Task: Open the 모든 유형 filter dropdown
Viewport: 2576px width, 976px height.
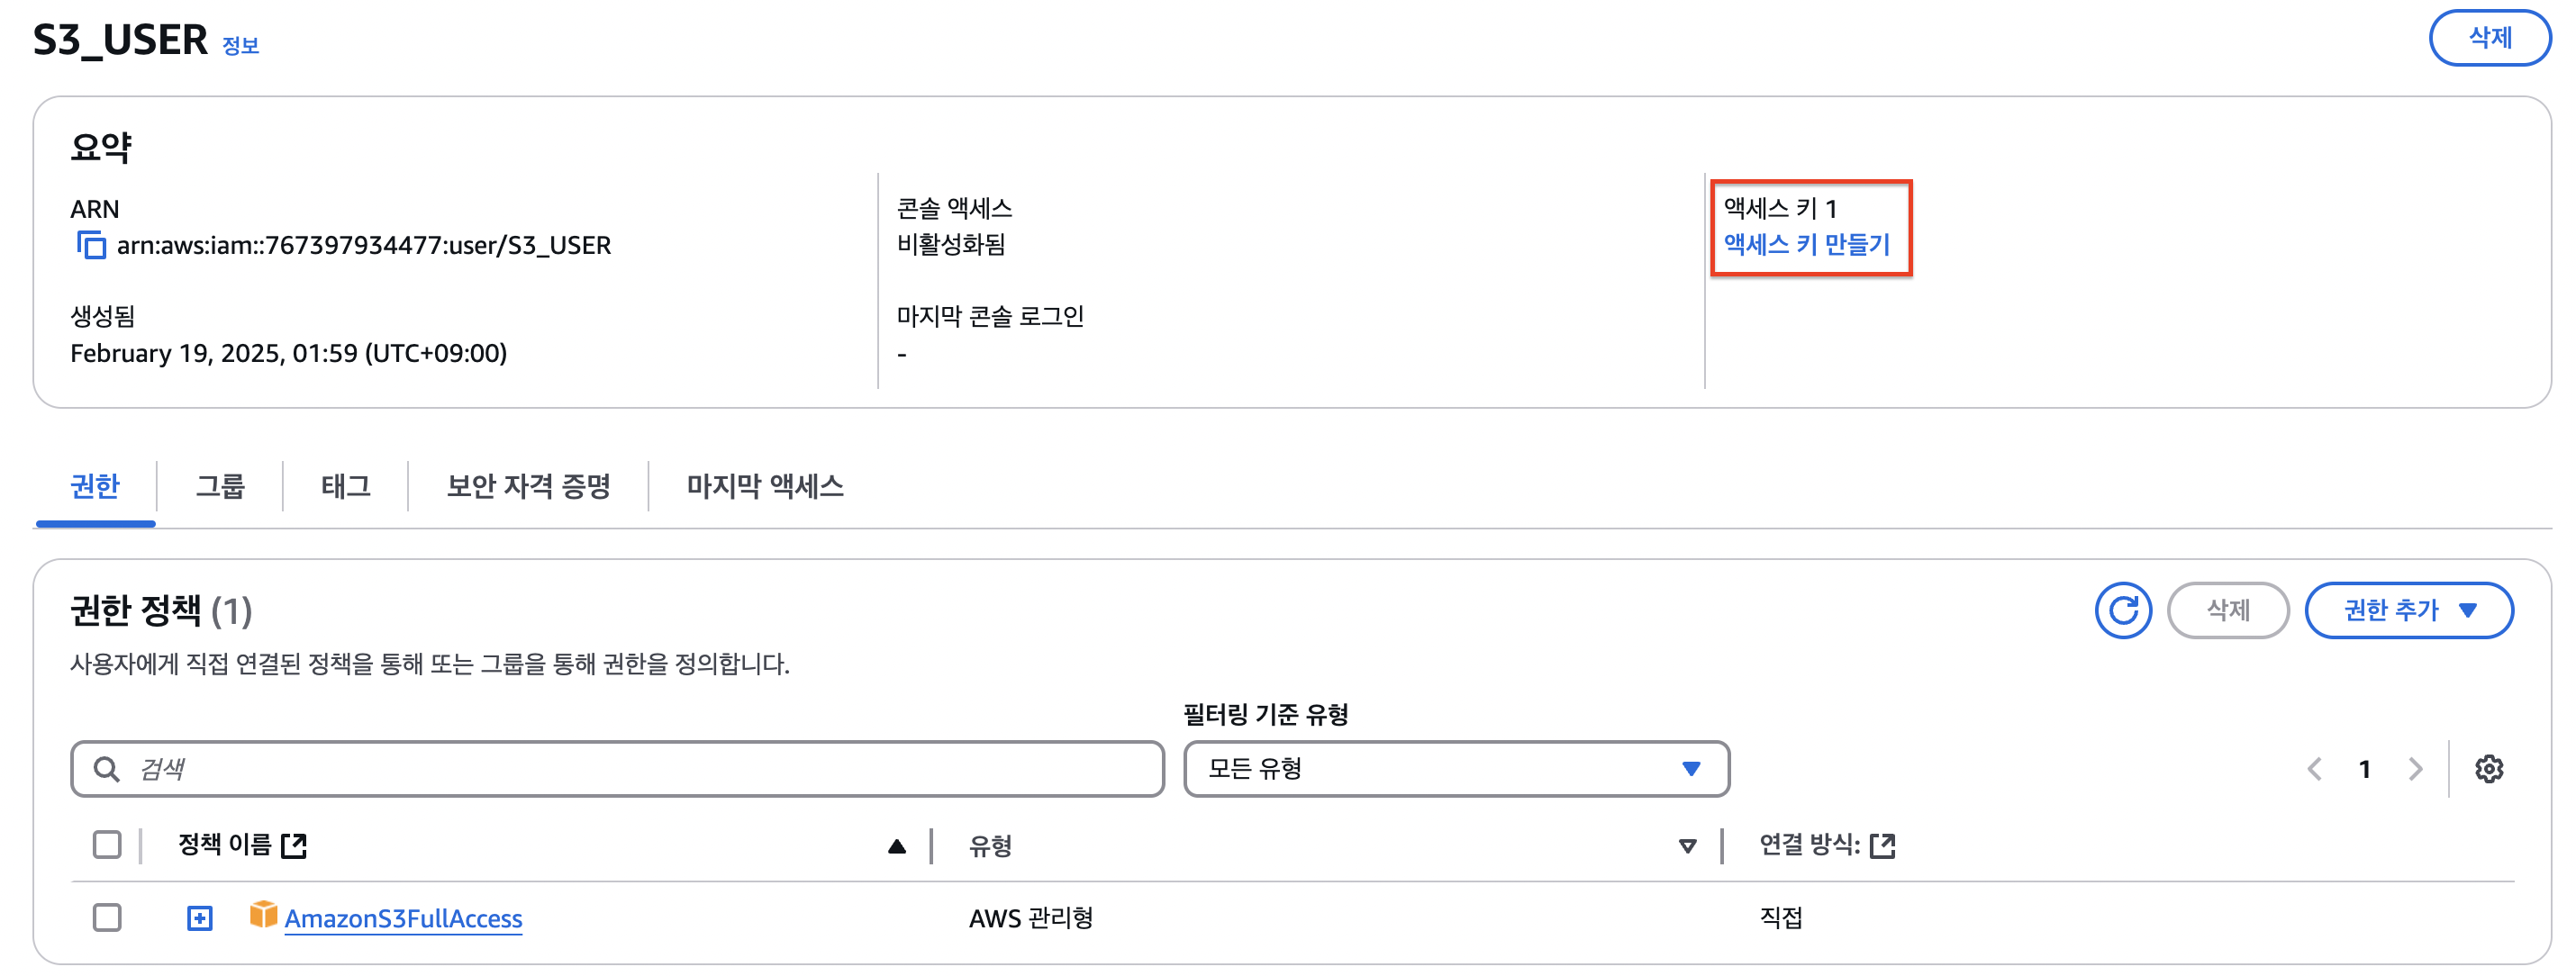Action: (x=1455, y=769)
